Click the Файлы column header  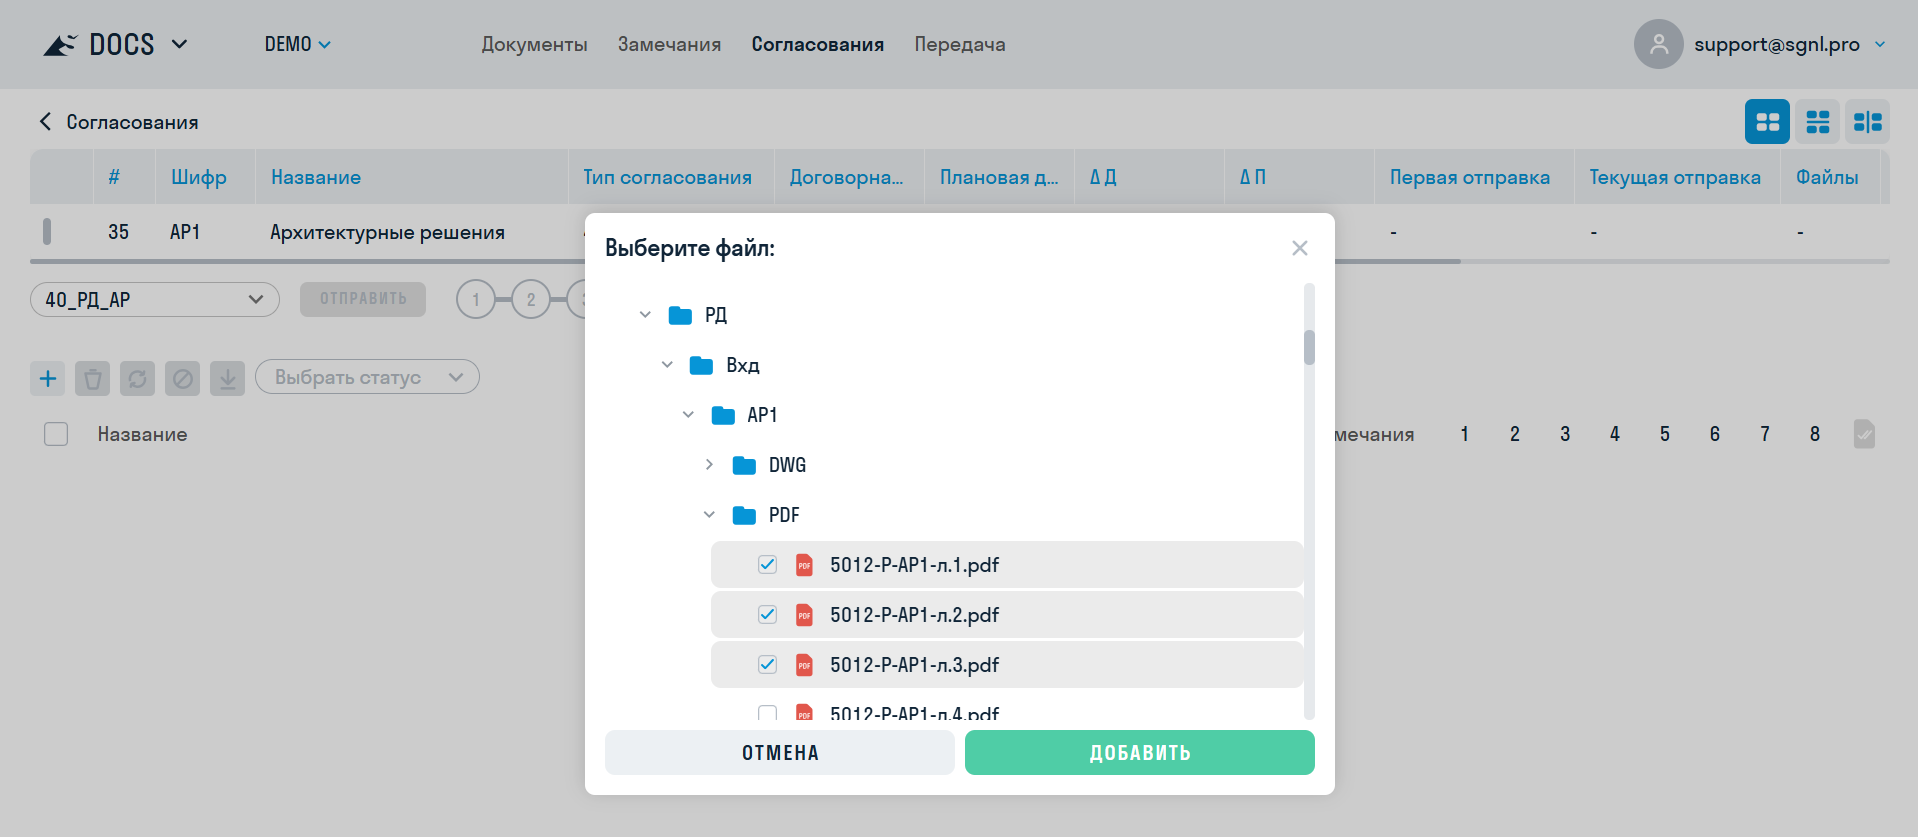click(1827, 177)
